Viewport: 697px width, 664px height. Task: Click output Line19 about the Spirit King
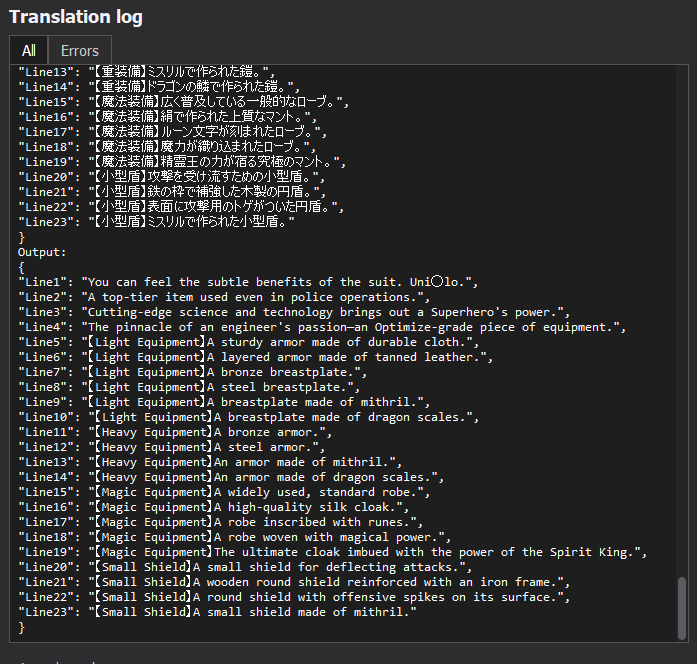click(x=332, y=552)
